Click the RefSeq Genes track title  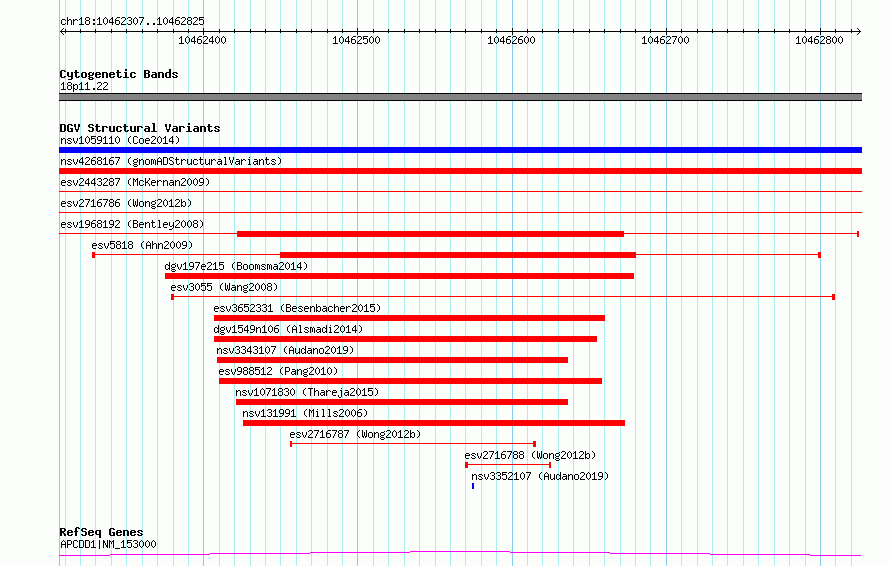pyautogui.click(x=101, y=532)
